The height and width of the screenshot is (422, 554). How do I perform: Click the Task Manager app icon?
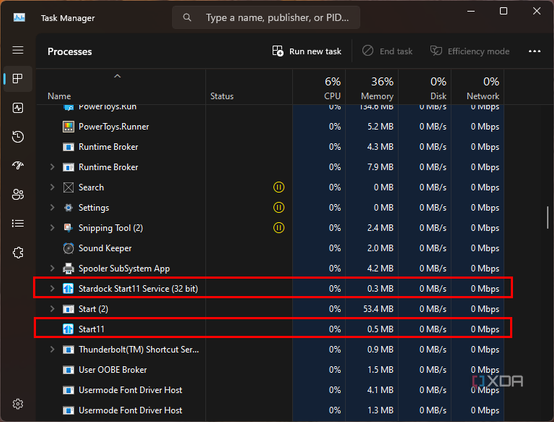[x=19, y=17]
